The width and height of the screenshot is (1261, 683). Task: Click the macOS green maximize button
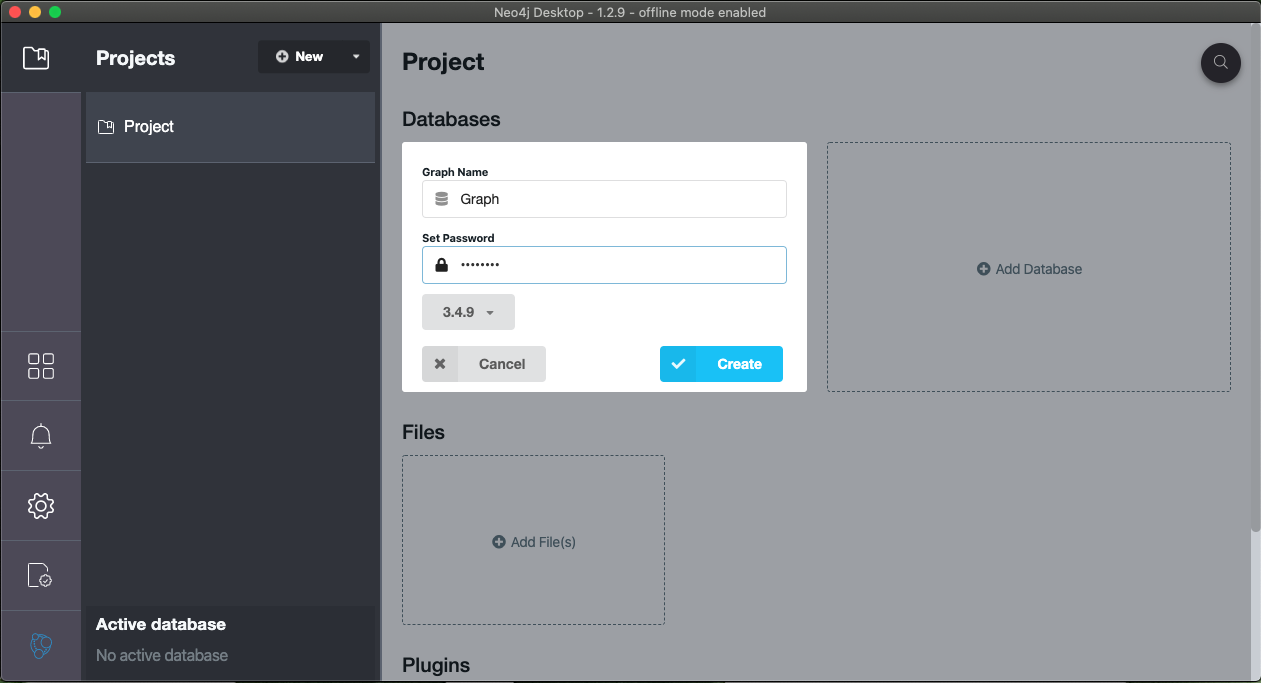pyautogui.click(x=55, y=12)
